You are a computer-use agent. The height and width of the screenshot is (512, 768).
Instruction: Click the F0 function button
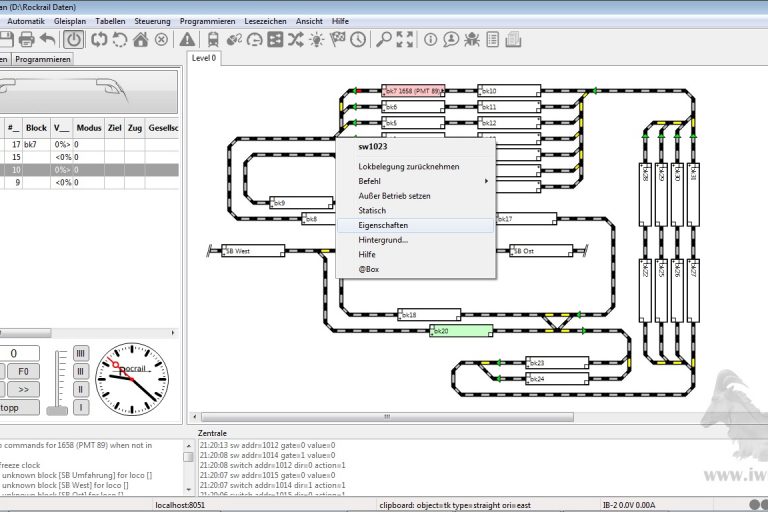23,371
